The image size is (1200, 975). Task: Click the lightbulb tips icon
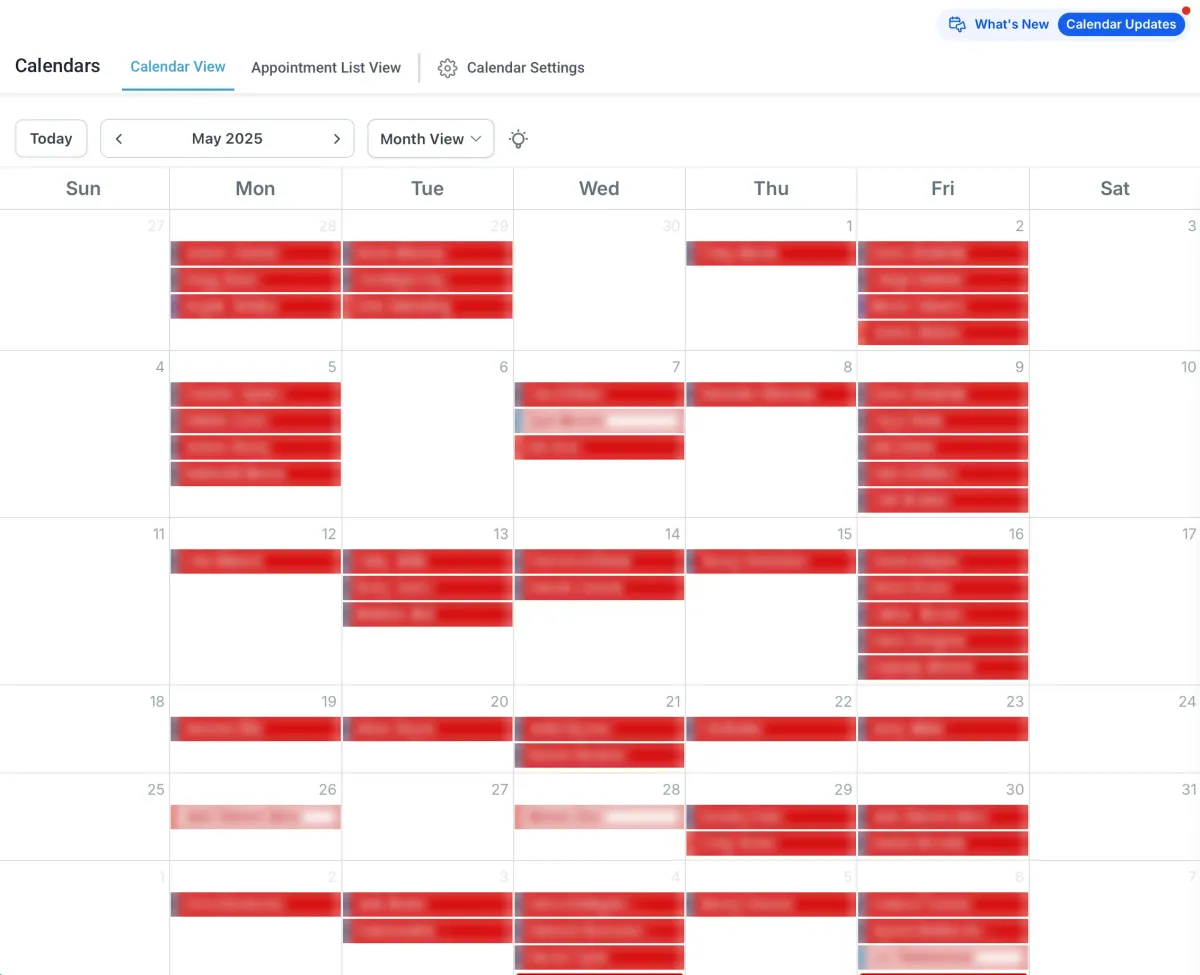click(x=518, y=139)
